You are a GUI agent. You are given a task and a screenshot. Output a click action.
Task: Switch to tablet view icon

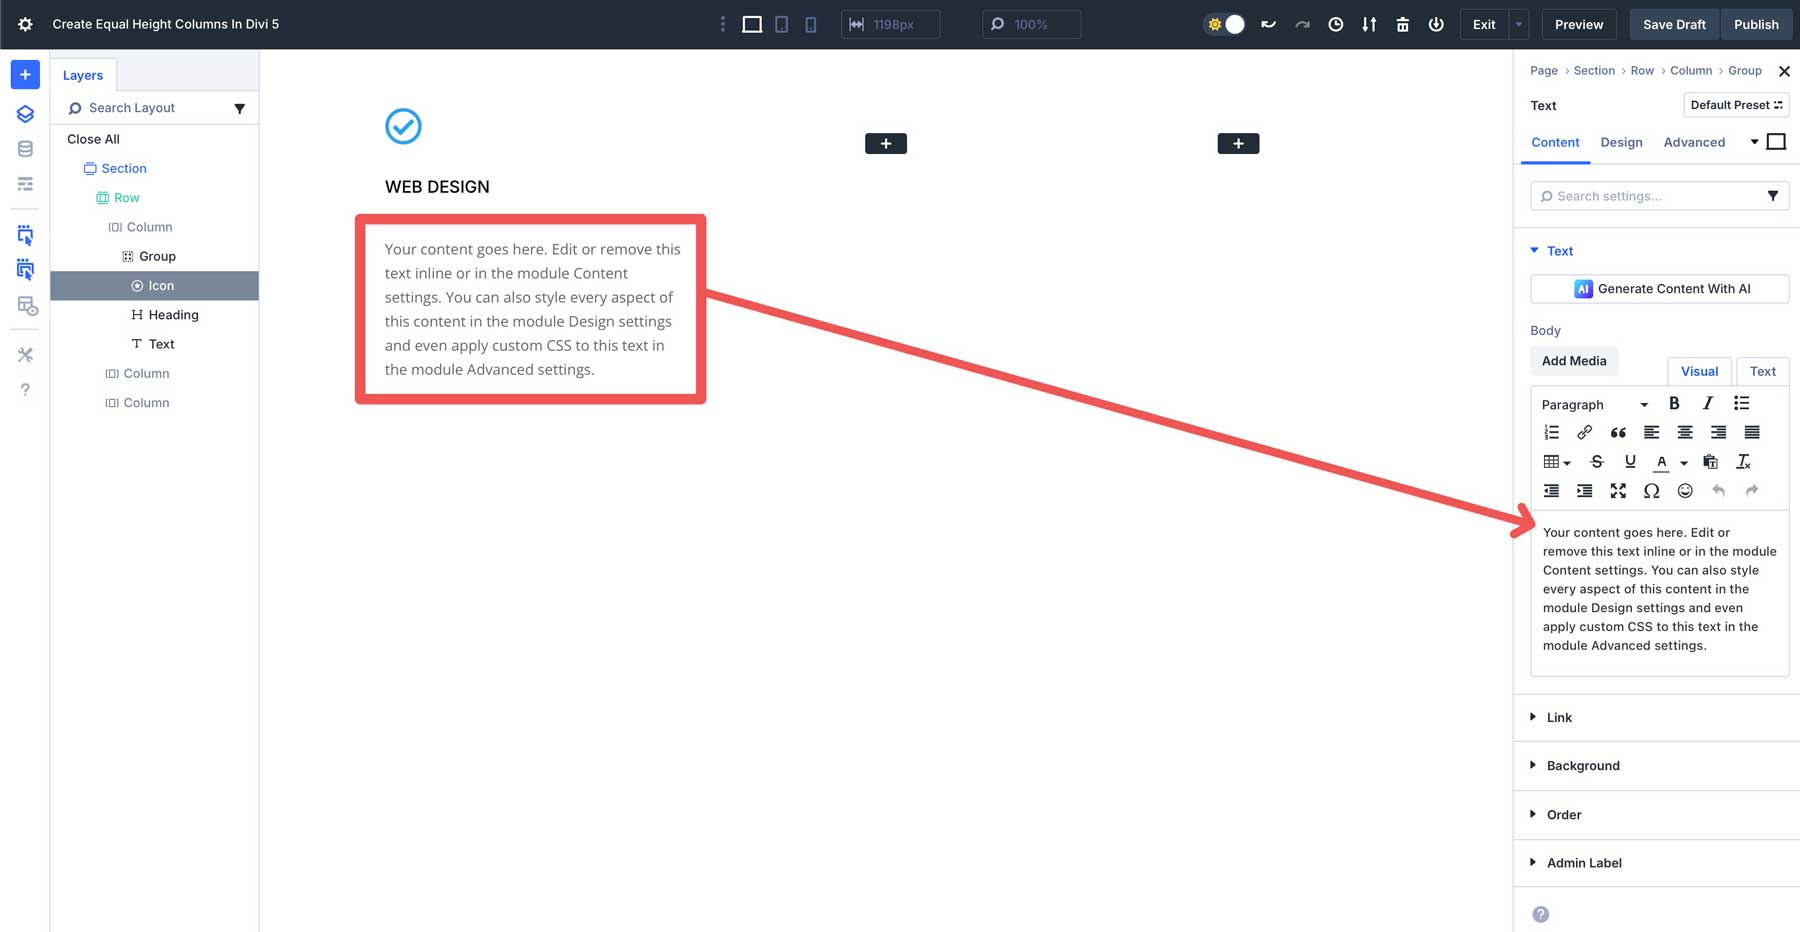[x=782, y=24]
